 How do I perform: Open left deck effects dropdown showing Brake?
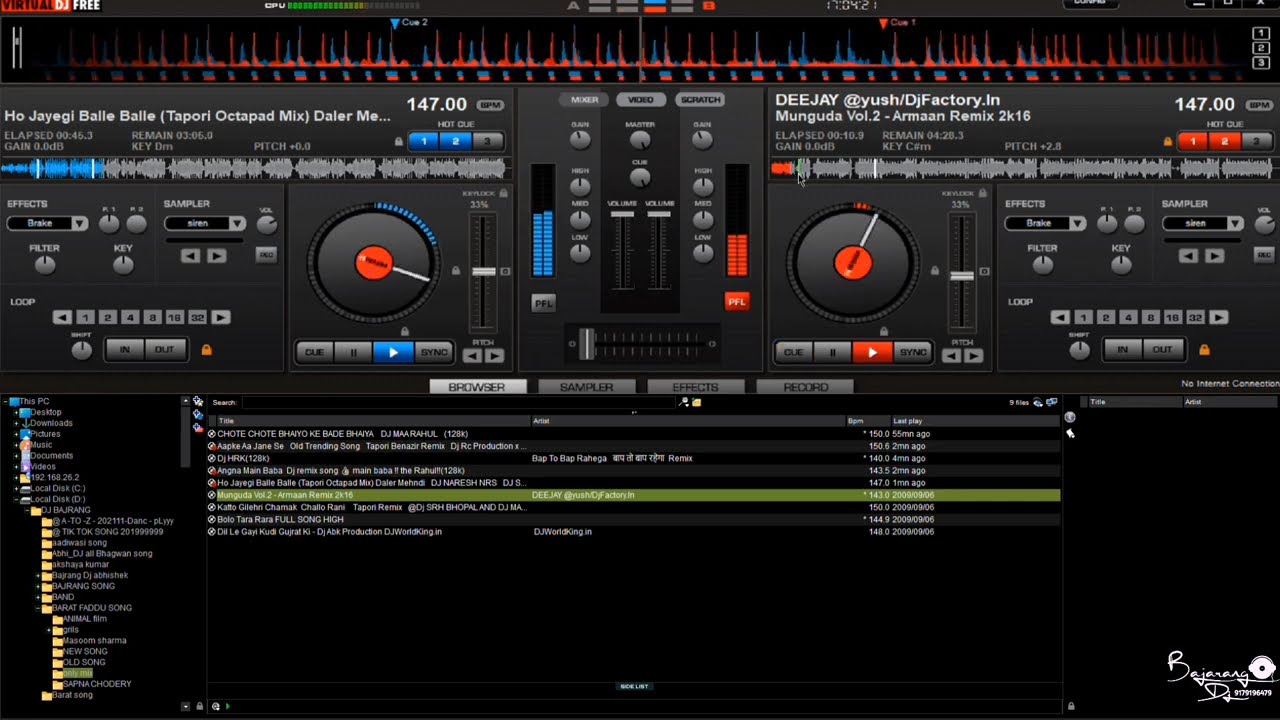pyautogui.click(x=47, y=223)
